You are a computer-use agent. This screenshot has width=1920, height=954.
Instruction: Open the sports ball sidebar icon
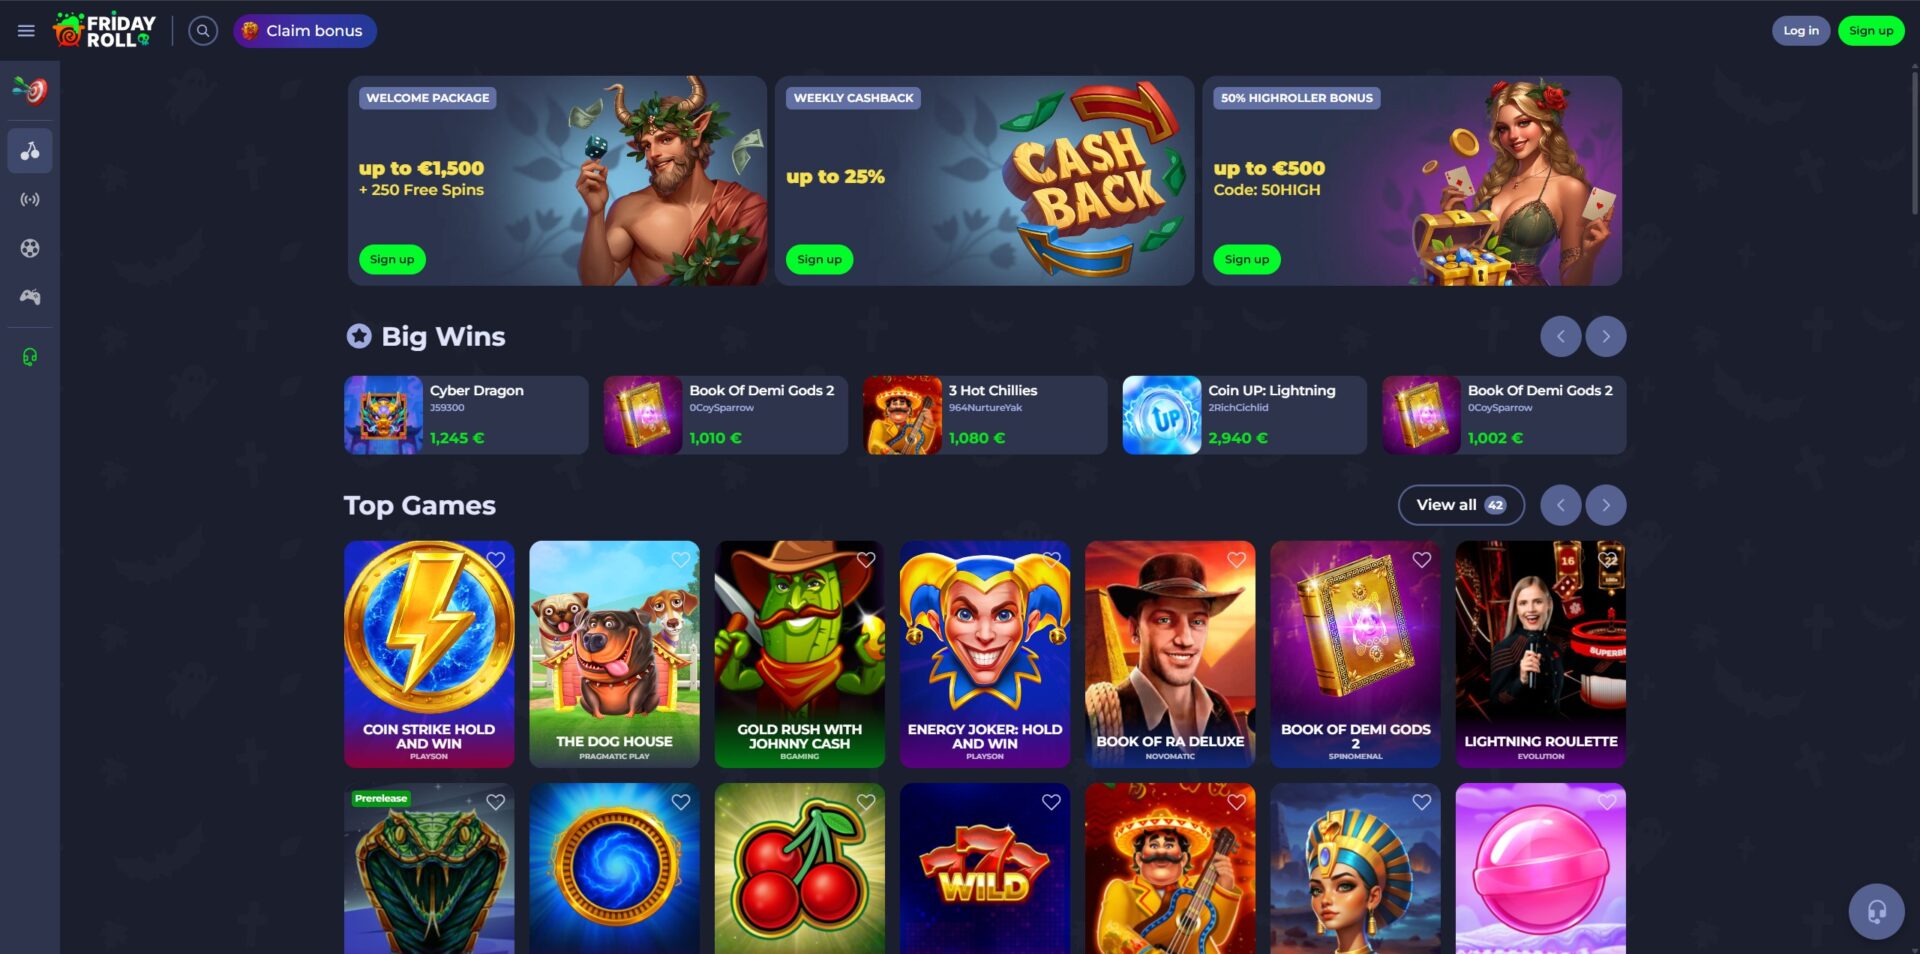[30, 248]
